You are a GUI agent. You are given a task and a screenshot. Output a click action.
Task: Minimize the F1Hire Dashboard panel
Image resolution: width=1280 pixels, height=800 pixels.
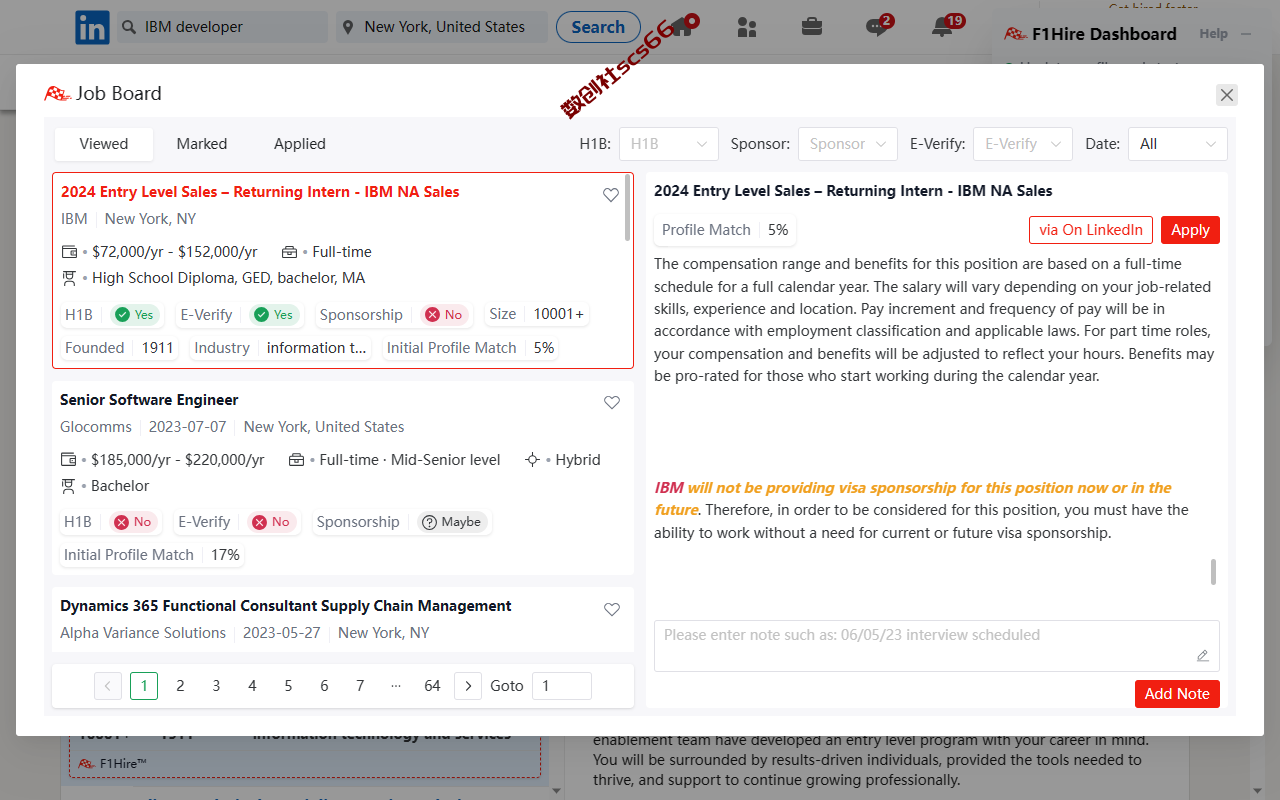(x=1246, y=34)
